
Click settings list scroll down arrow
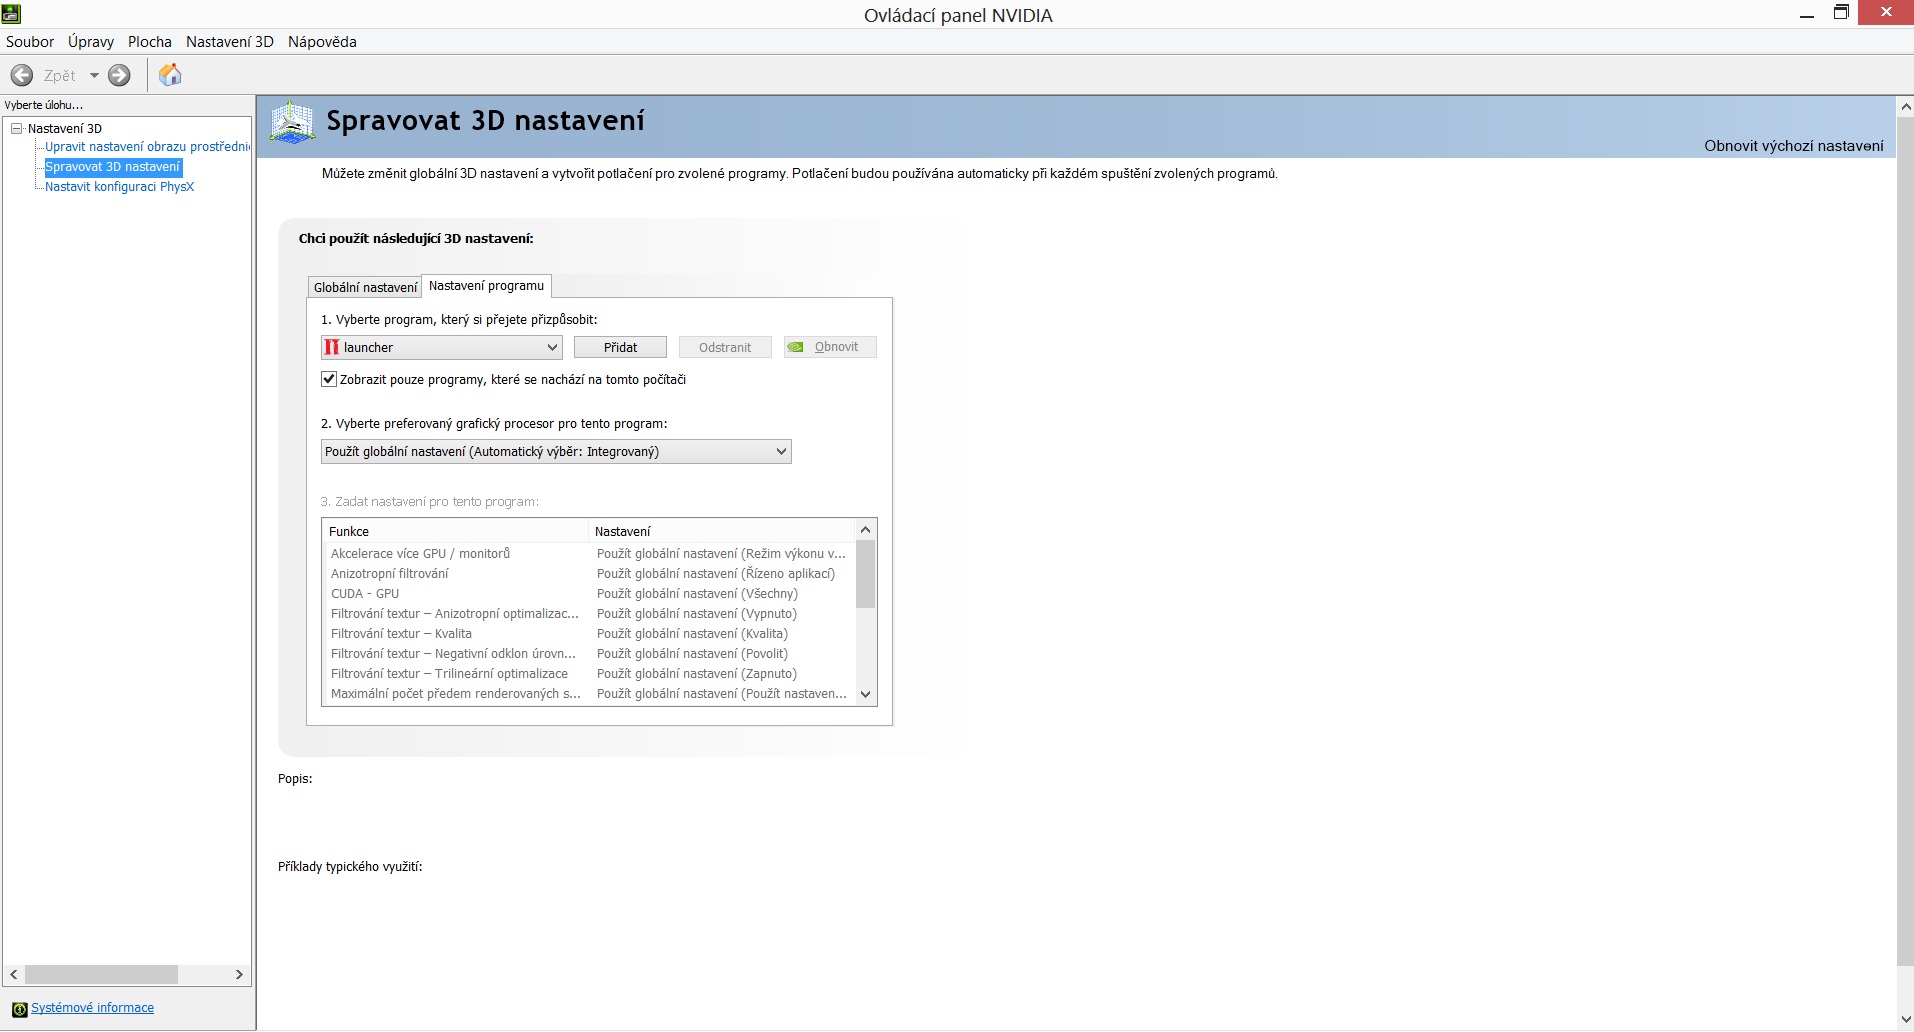click(866, 694)
